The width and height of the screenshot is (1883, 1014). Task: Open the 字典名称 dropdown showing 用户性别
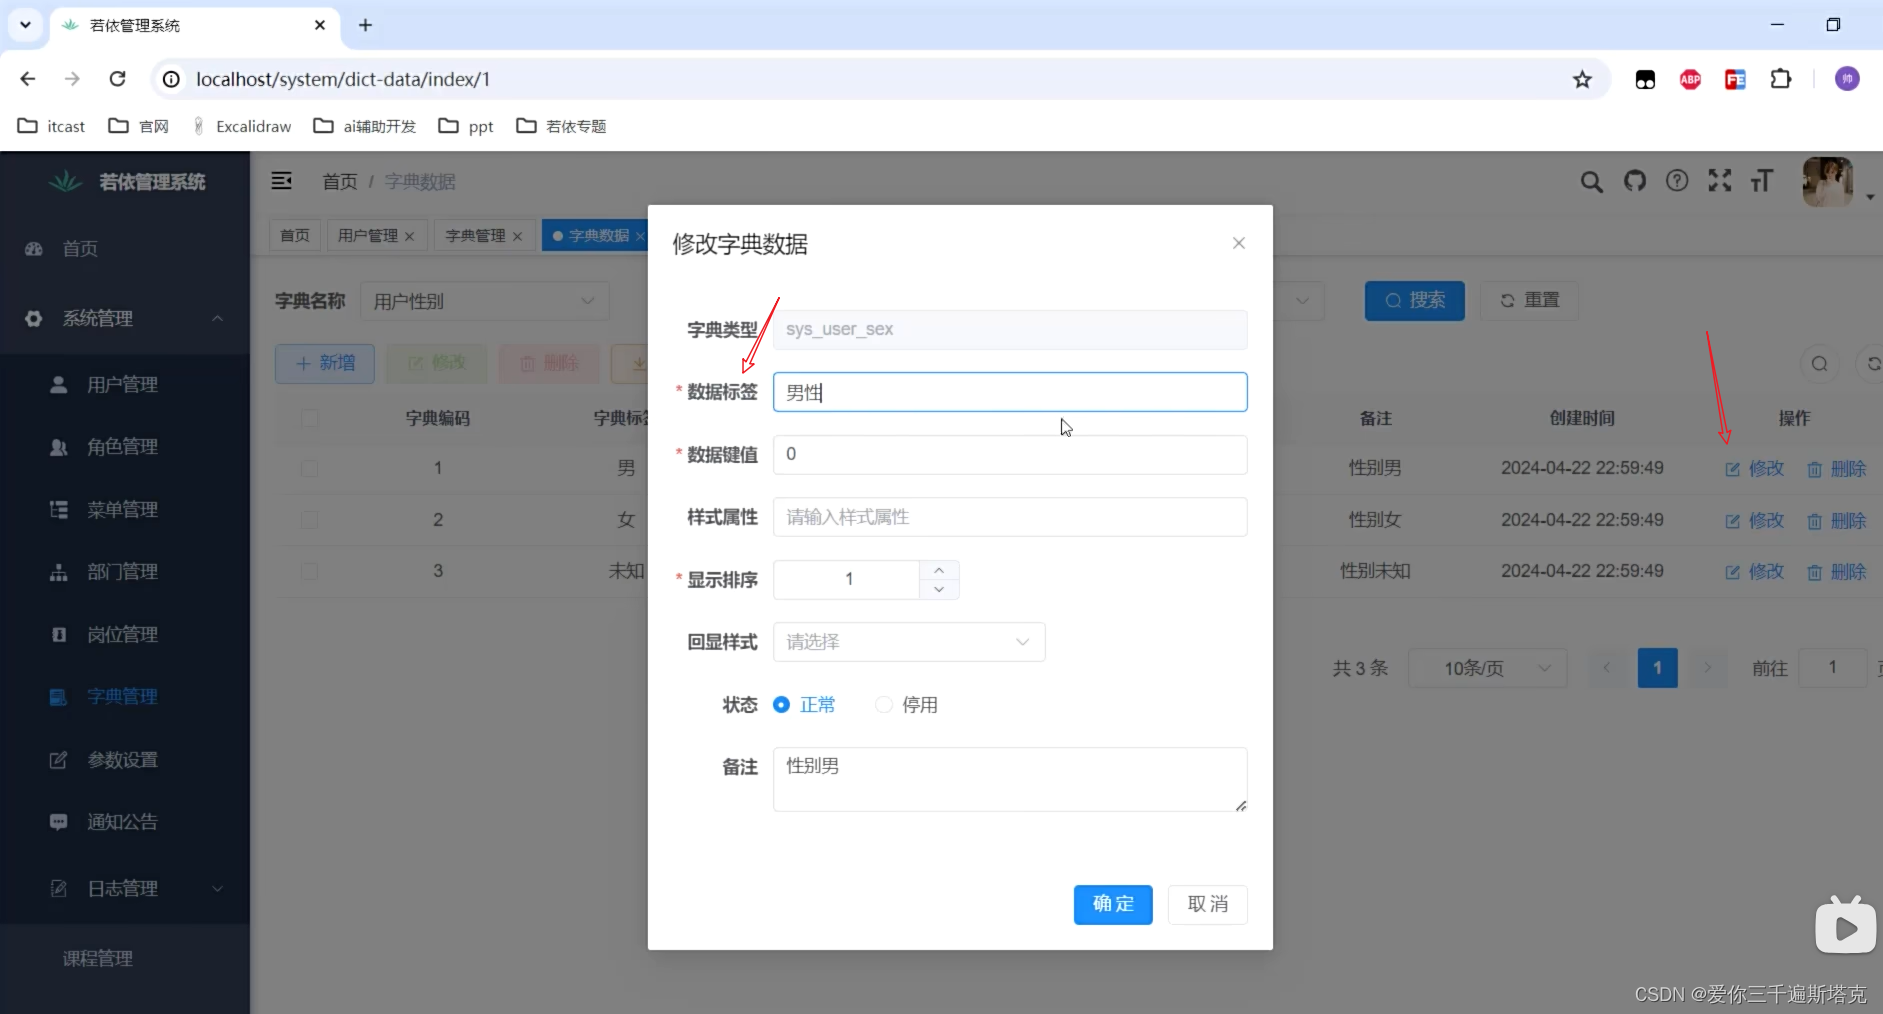[484, 301]
